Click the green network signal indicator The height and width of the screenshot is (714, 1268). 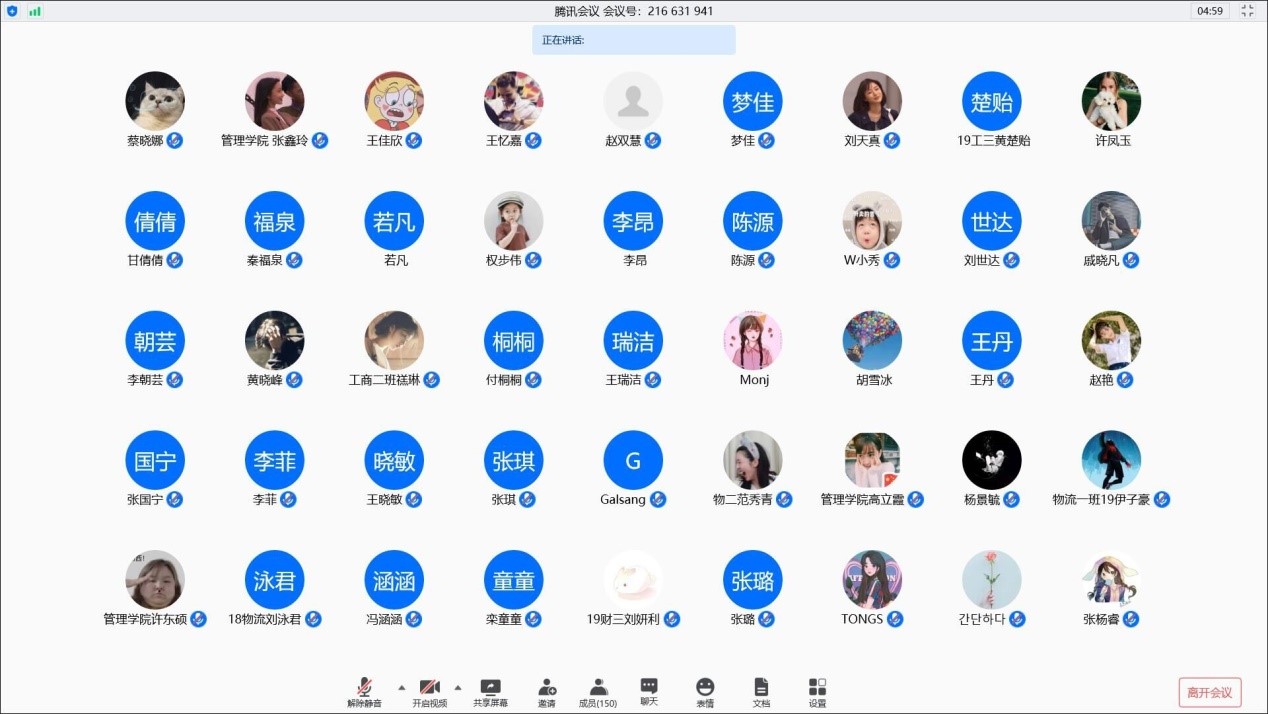[35, 11]
